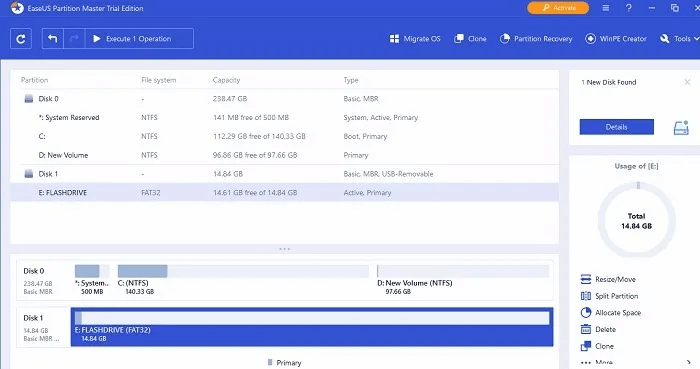Click 'Basic, MBR, USB-Removable' type cell
This screenshot has height=369, width=700.
coord(388,174)
